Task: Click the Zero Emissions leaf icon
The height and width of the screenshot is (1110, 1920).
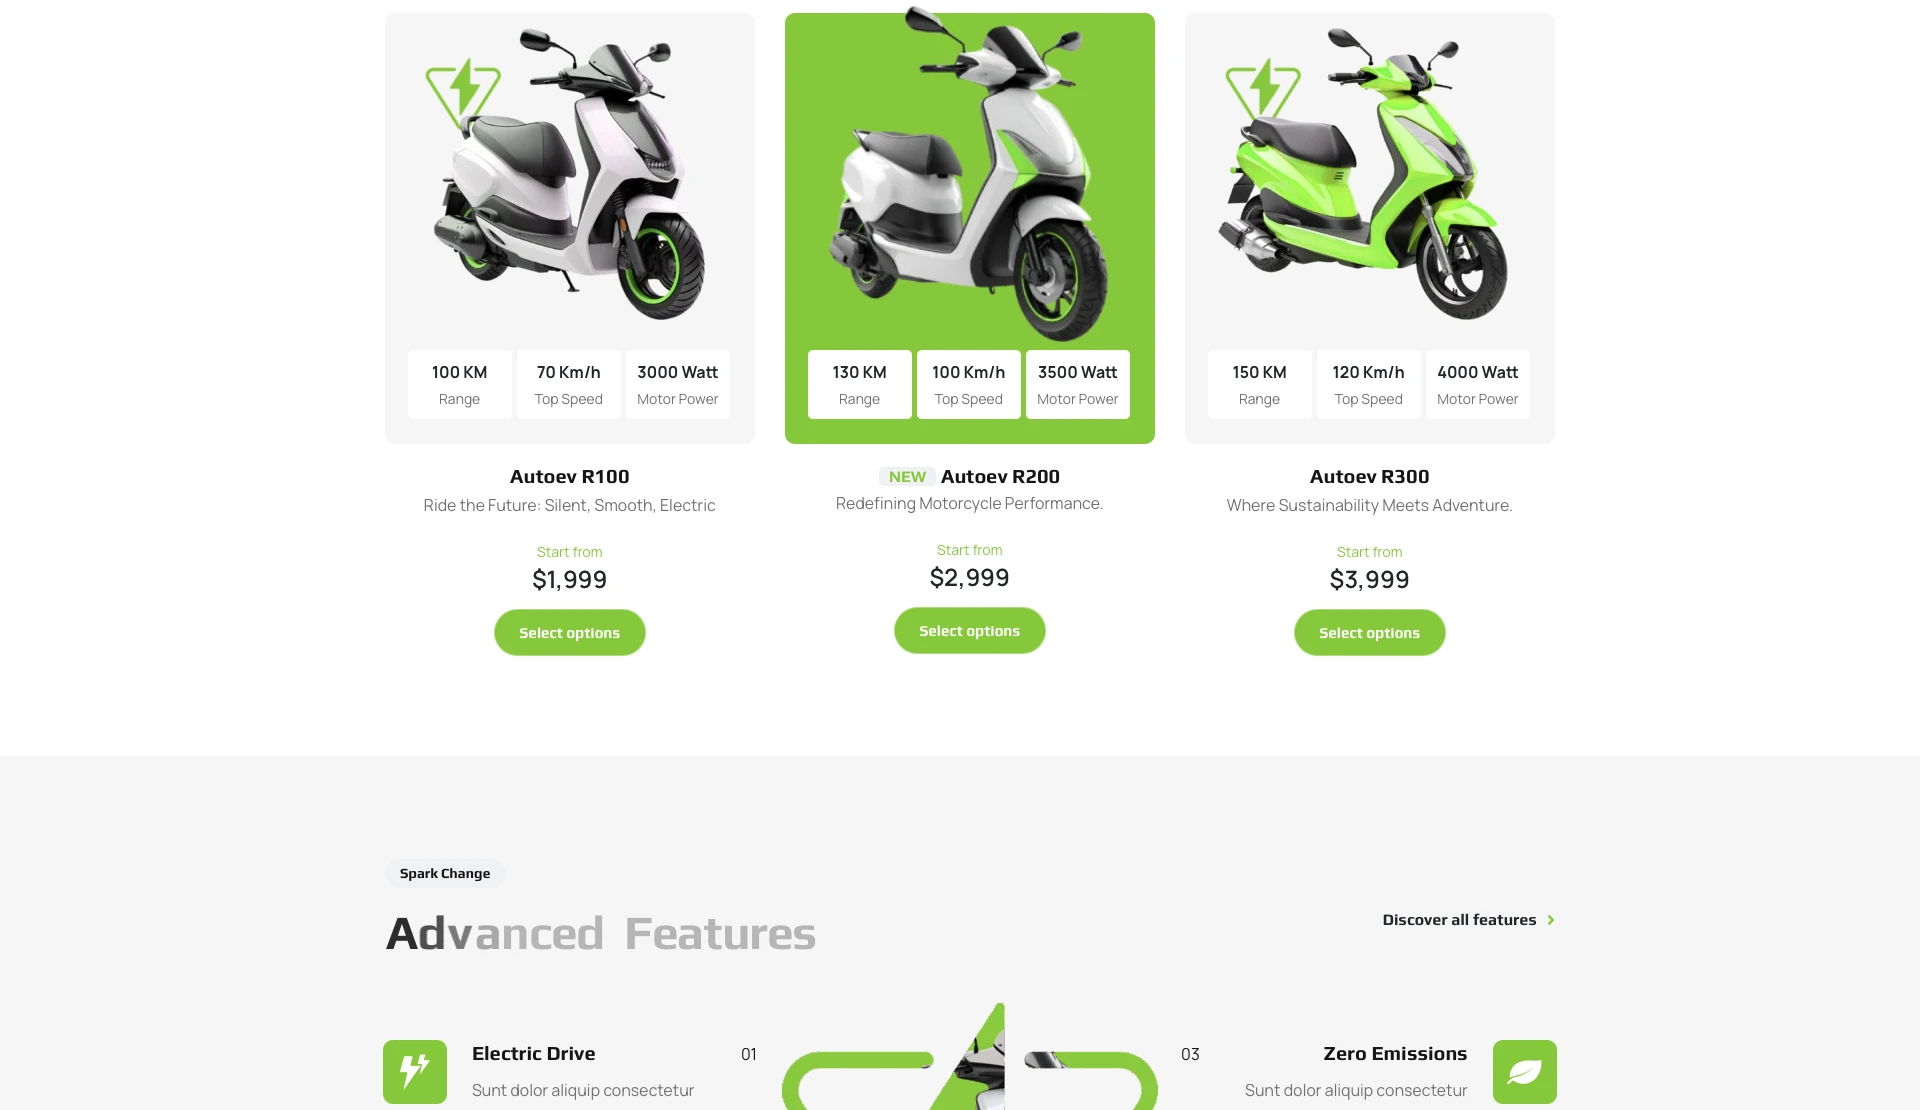Action: pos(1524,1072)
